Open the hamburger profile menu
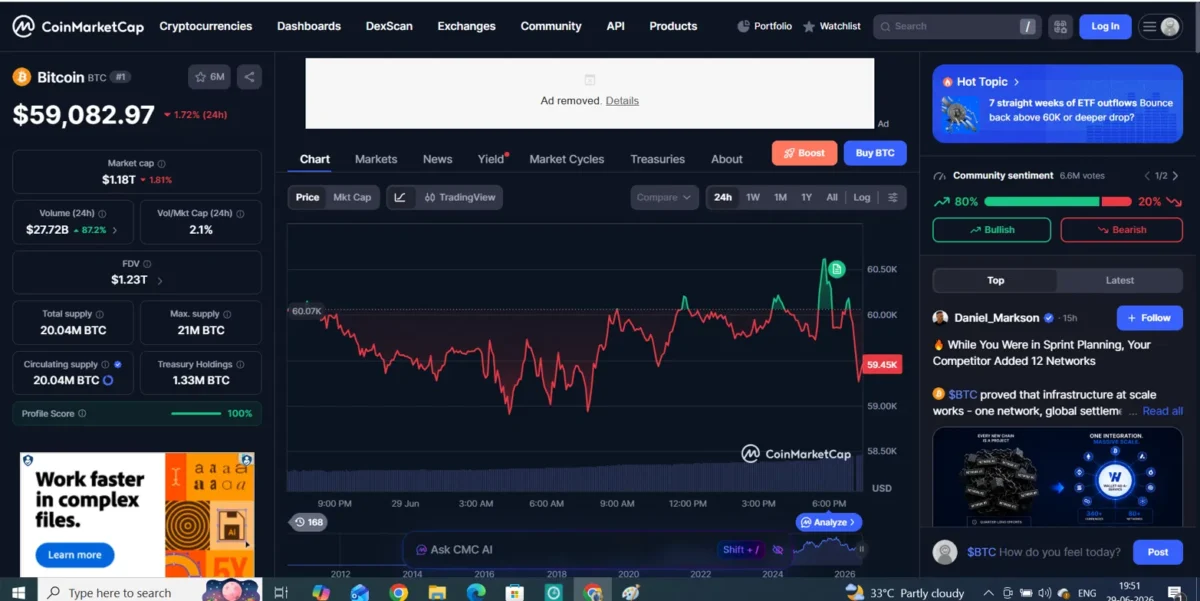 (x=1161, y=27)
